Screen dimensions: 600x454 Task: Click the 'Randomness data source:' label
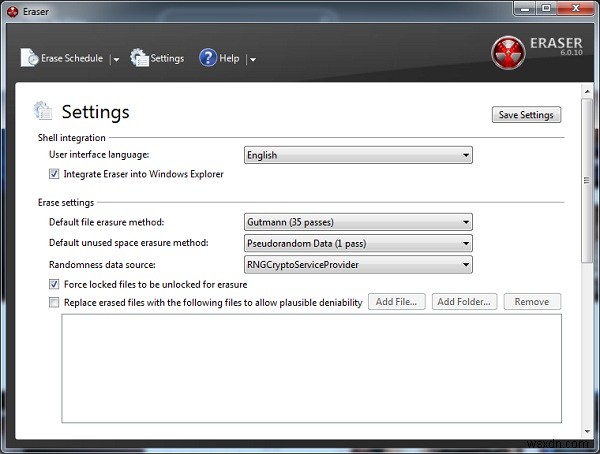point(102,265)
